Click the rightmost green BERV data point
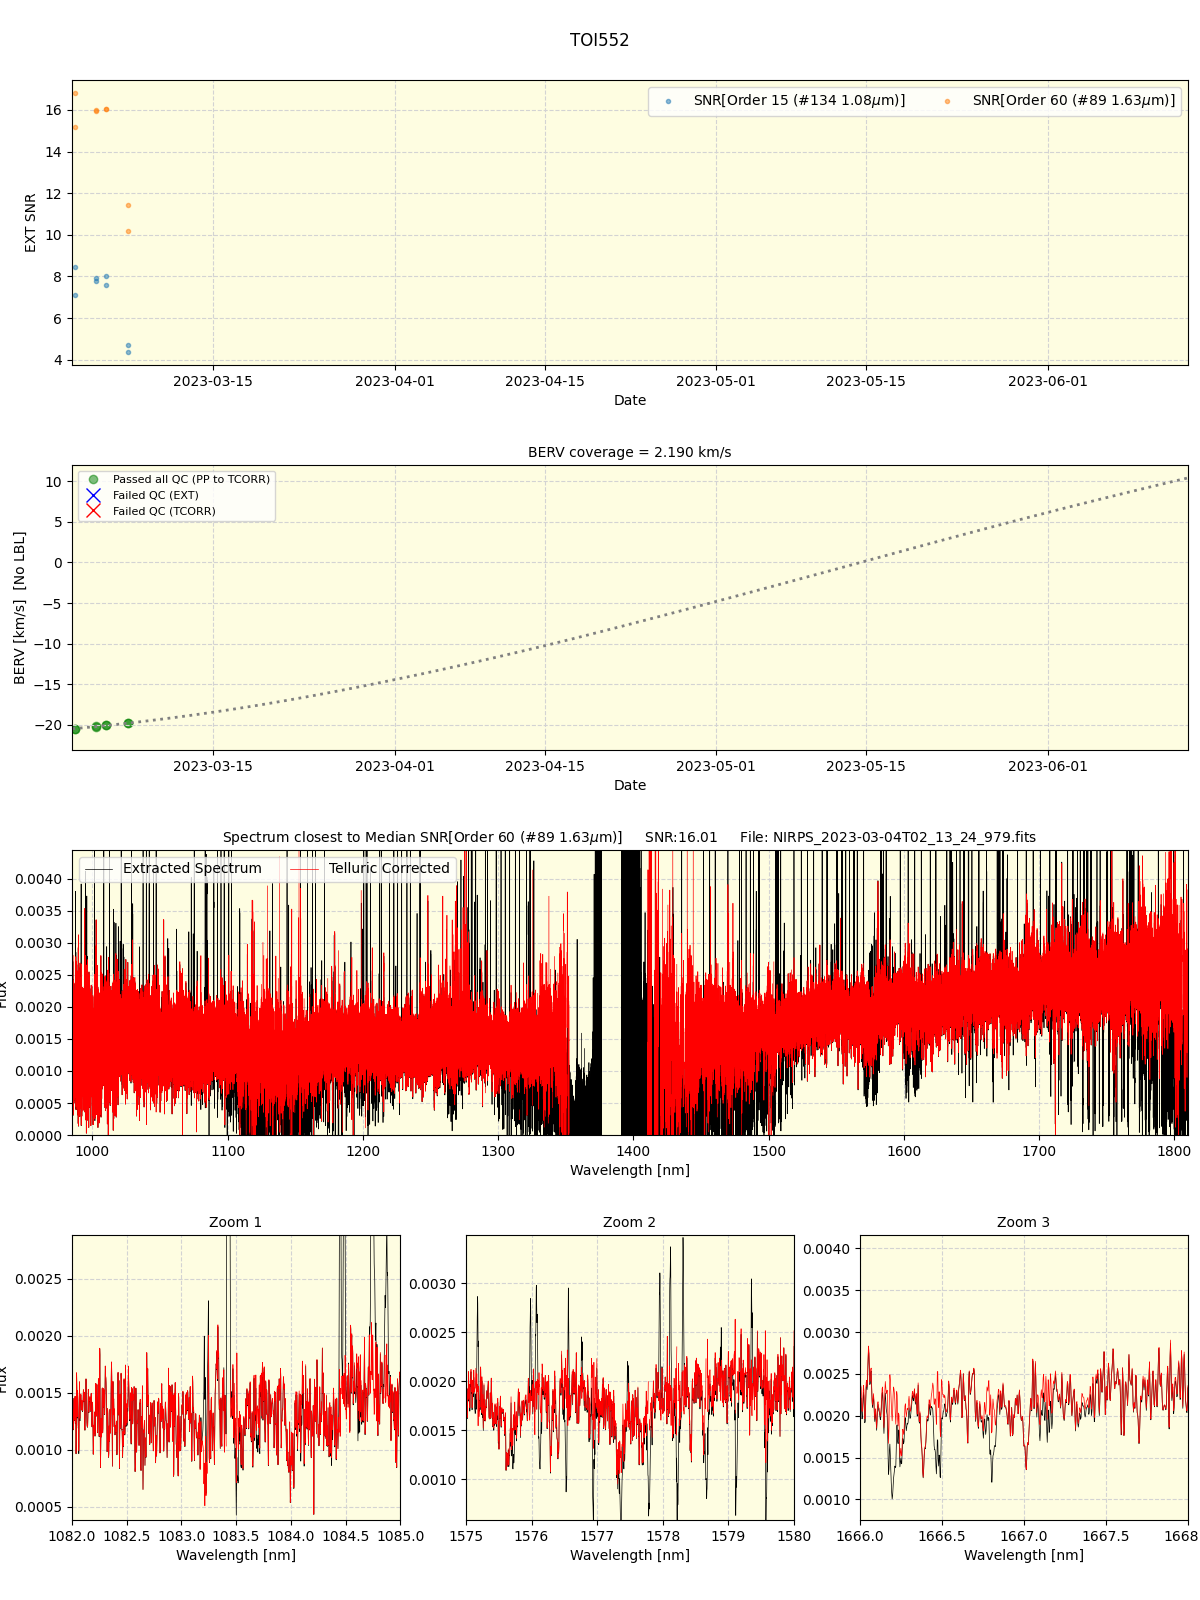This screenshot has width=1200, height=1600. click(x=128, y=723)
